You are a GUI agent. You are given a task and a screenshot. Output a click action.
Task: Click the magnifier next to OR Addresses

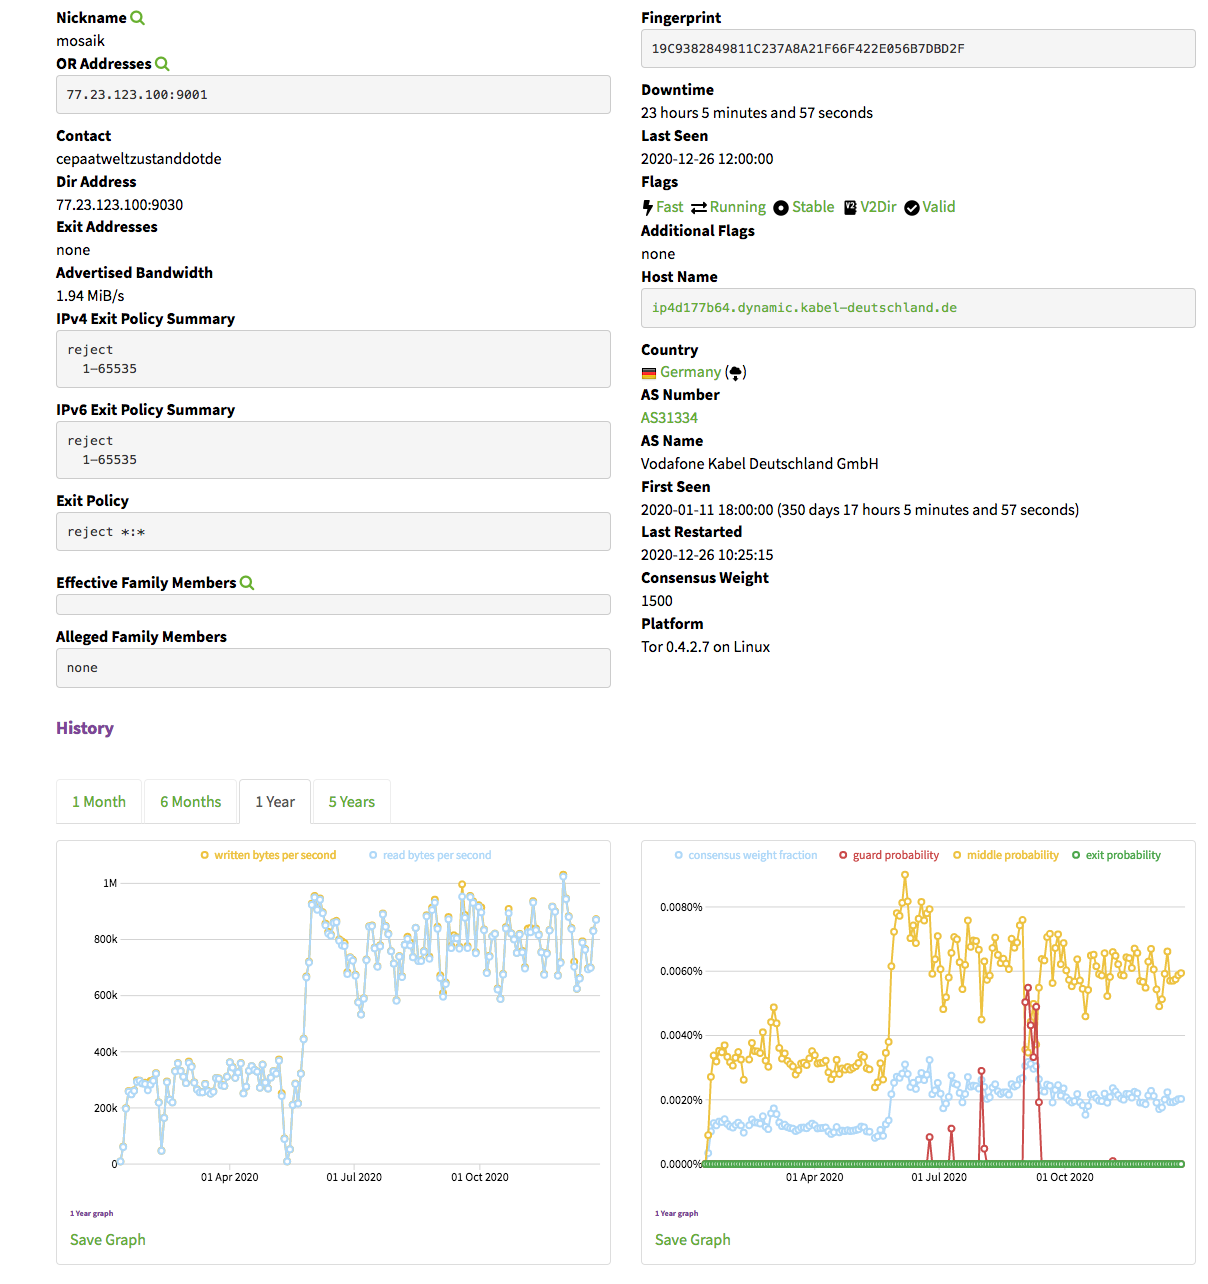(162, 64)
